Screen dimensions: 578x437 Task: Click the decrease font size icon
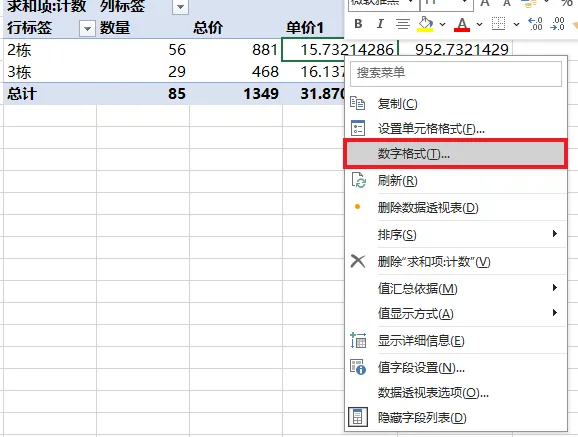tap(506, 3)
